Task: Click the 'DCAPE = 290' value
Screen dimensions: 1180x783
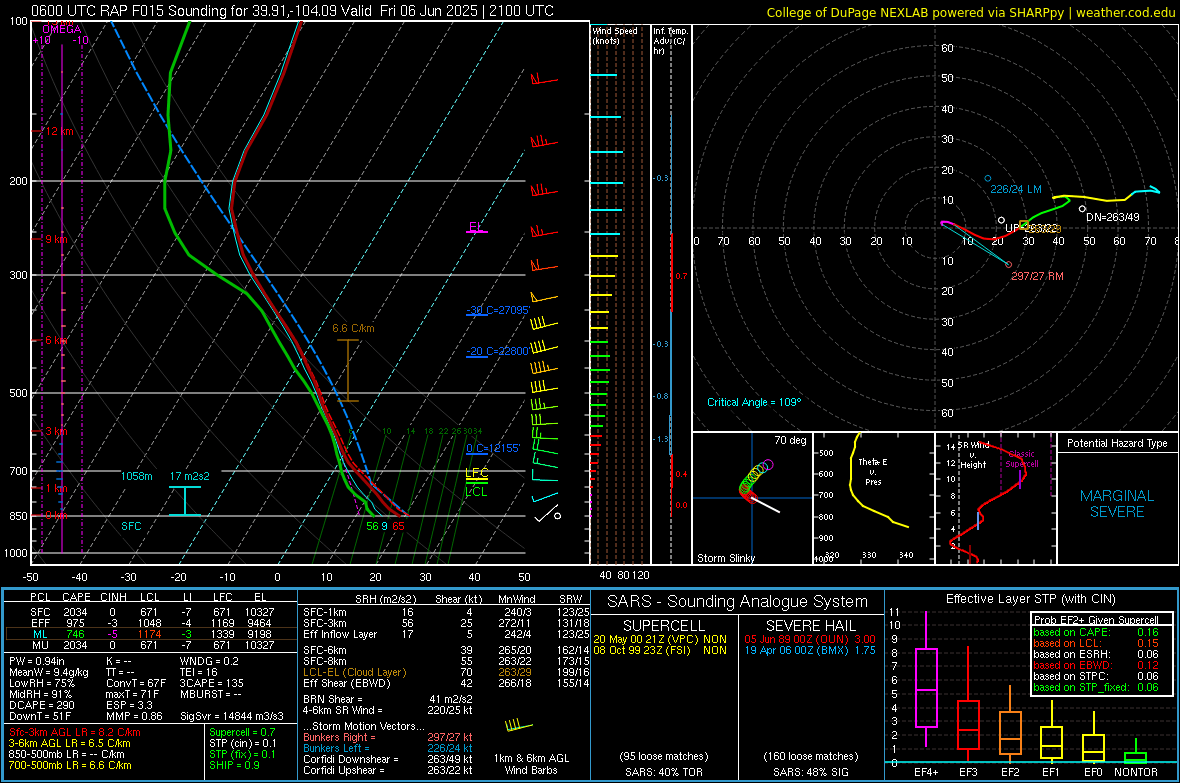Action: tap(41, 705)
